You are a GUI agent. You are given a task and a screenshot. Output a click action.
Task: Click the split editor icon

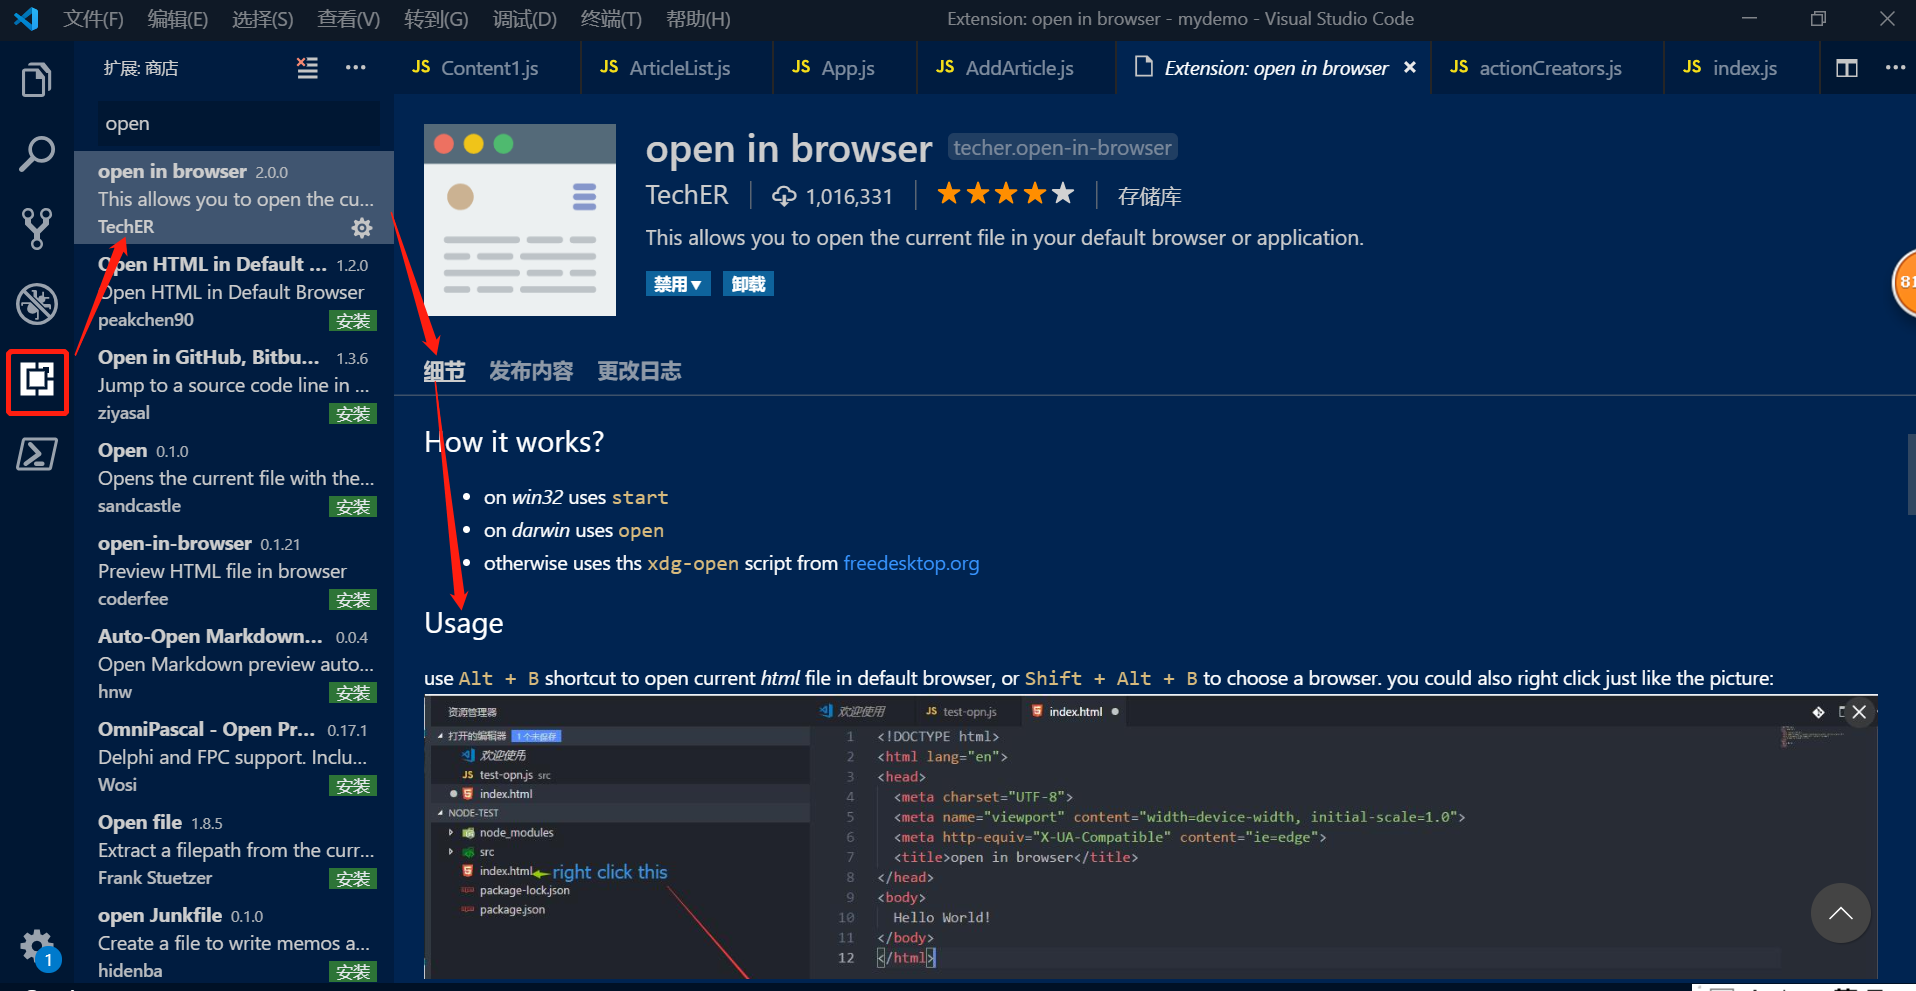(1847, 68)
